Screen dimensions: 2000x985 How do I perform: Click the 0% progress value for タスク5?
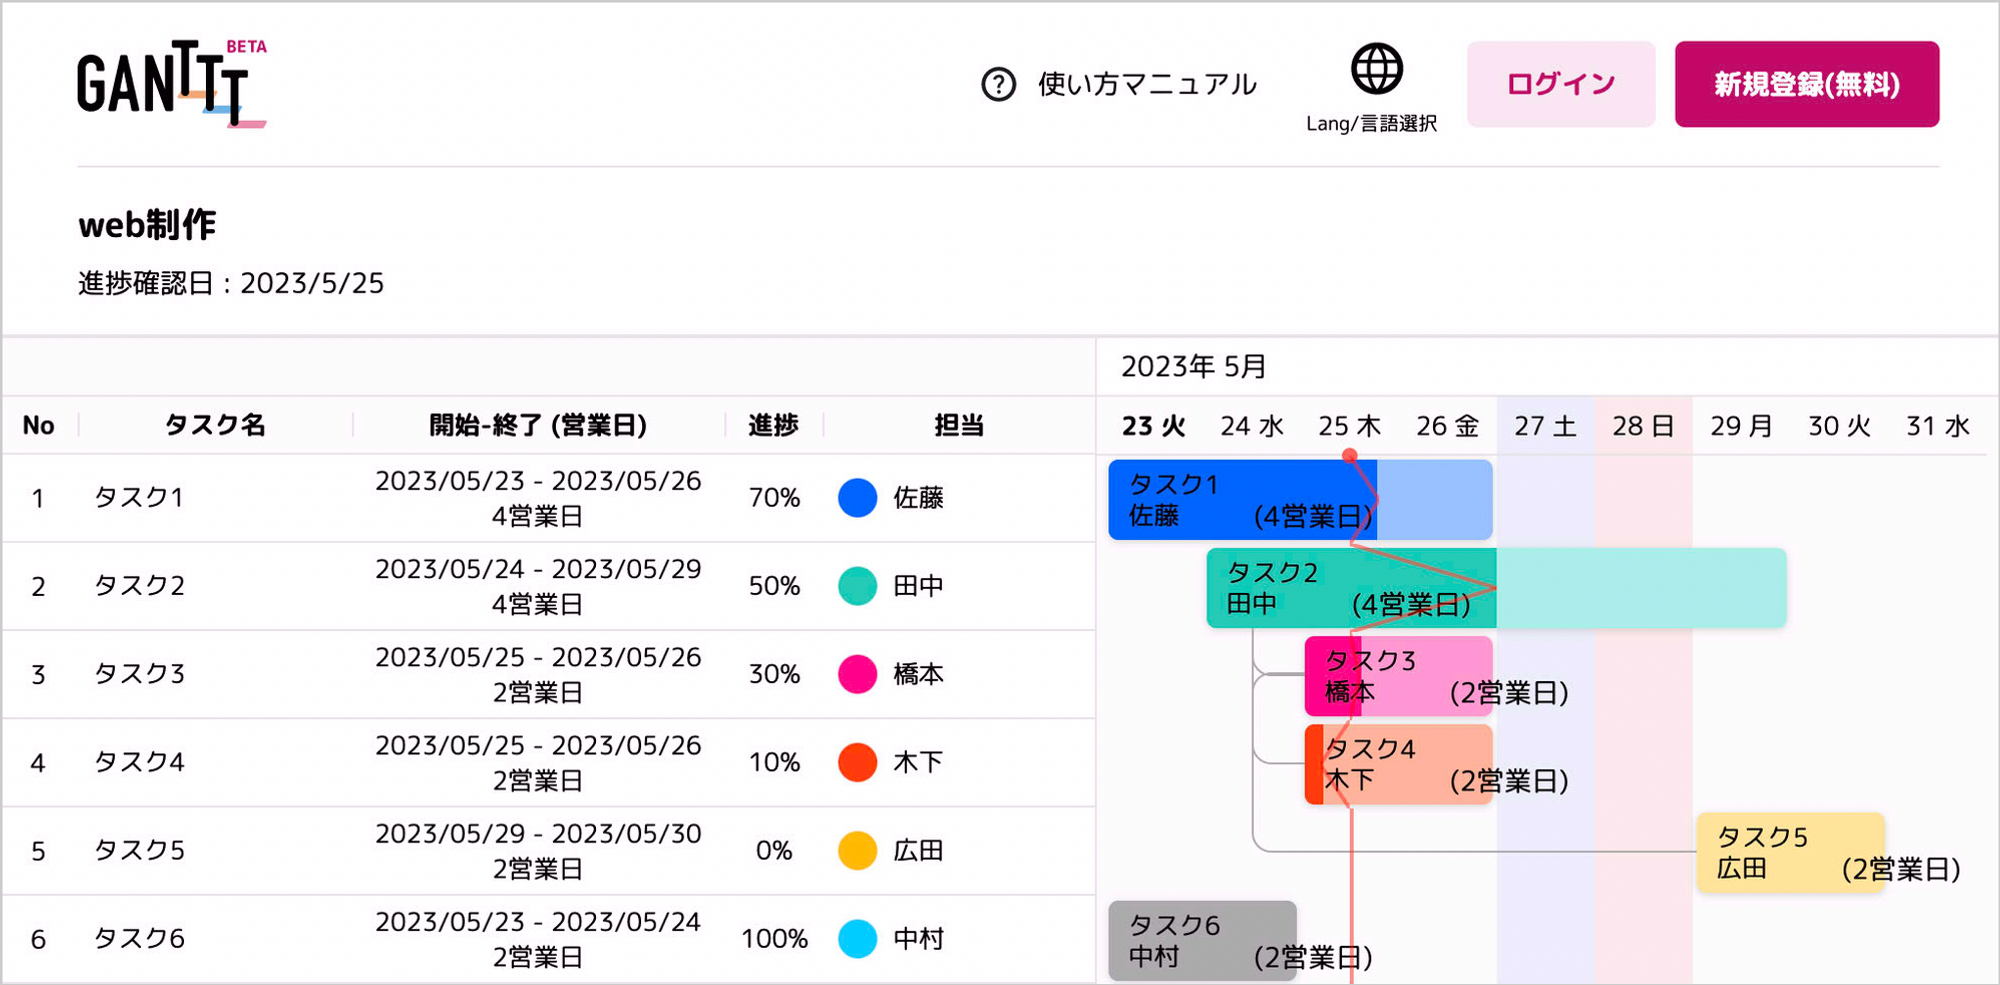pos(774,850)
